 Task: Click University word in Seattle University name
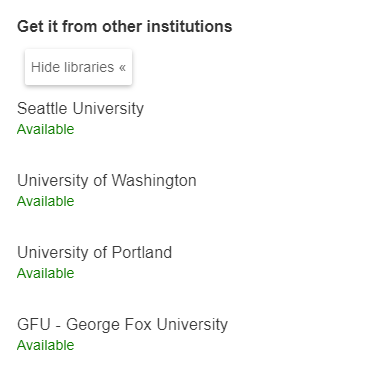click(x=108, y=109)
